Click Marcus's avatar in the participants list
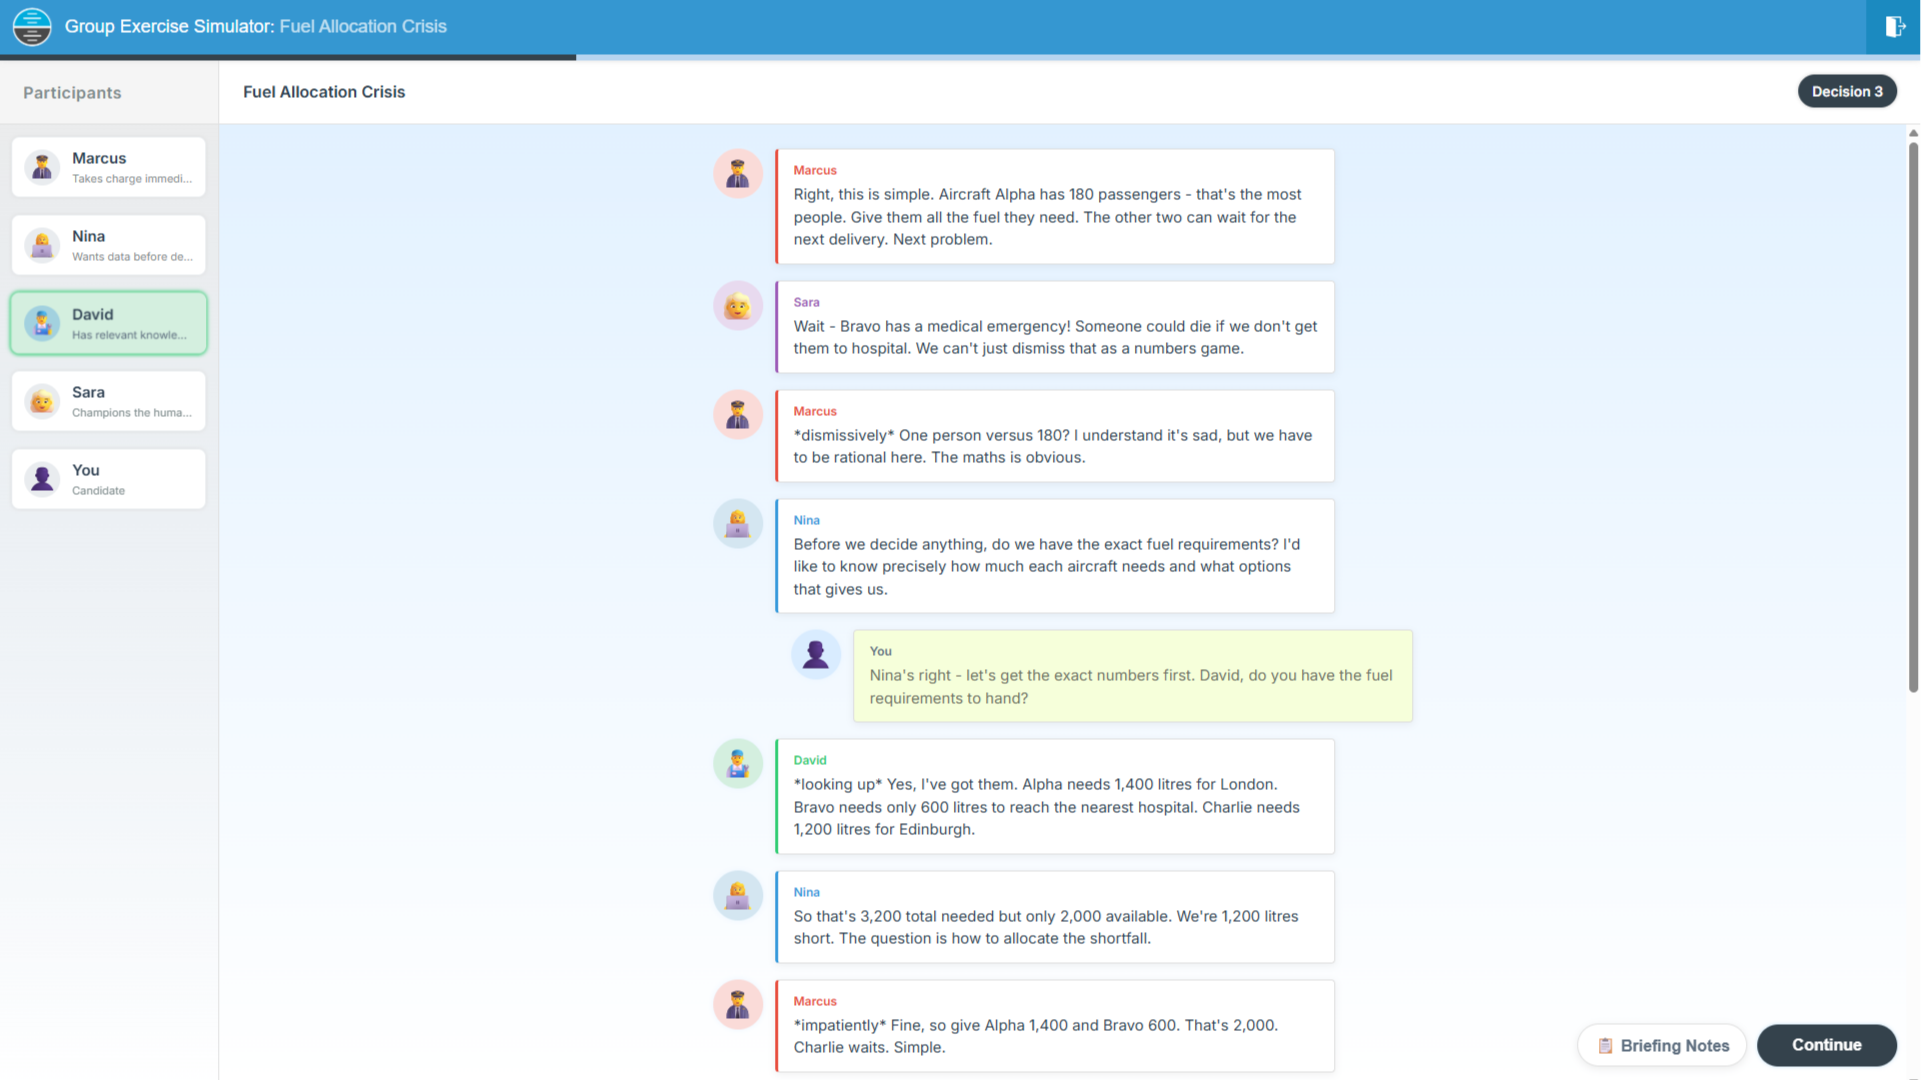 (x=42, y=167)
